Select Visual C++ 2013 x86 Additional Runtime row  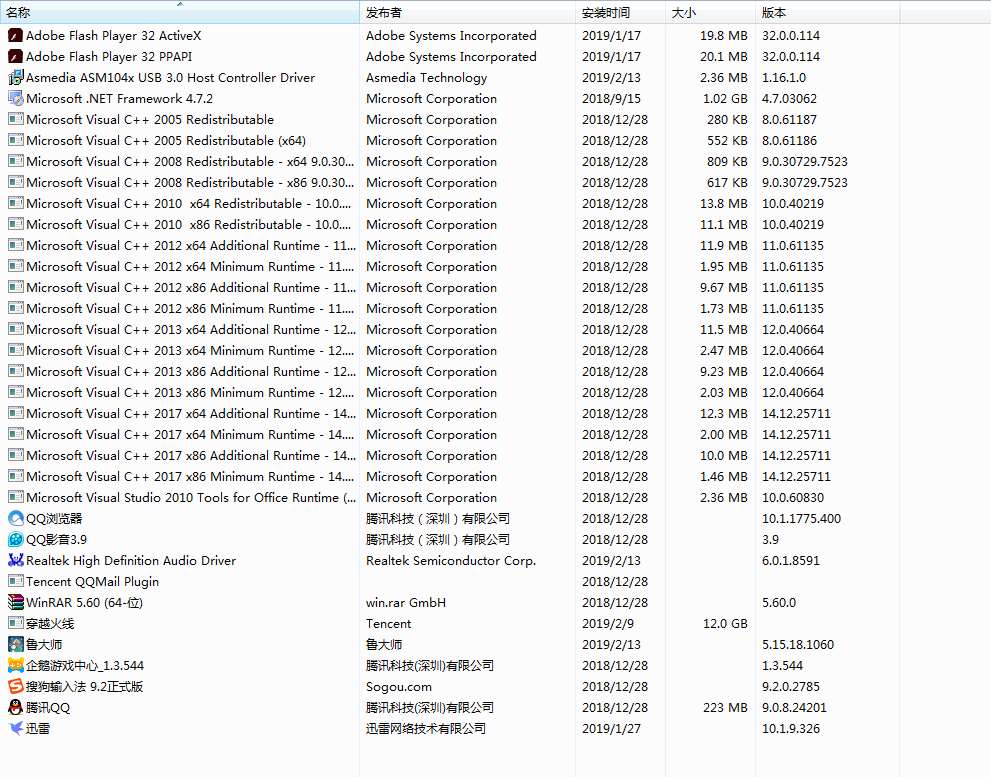coord(450,372)
